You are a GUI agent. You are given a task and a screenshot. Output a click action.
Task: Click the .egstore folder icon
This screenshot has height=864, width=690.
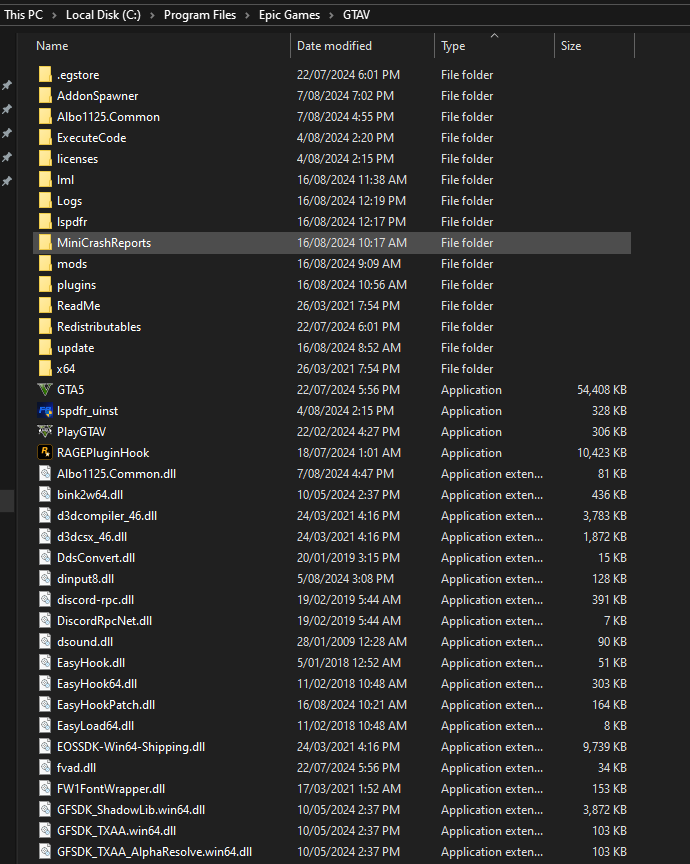(45, 74)
